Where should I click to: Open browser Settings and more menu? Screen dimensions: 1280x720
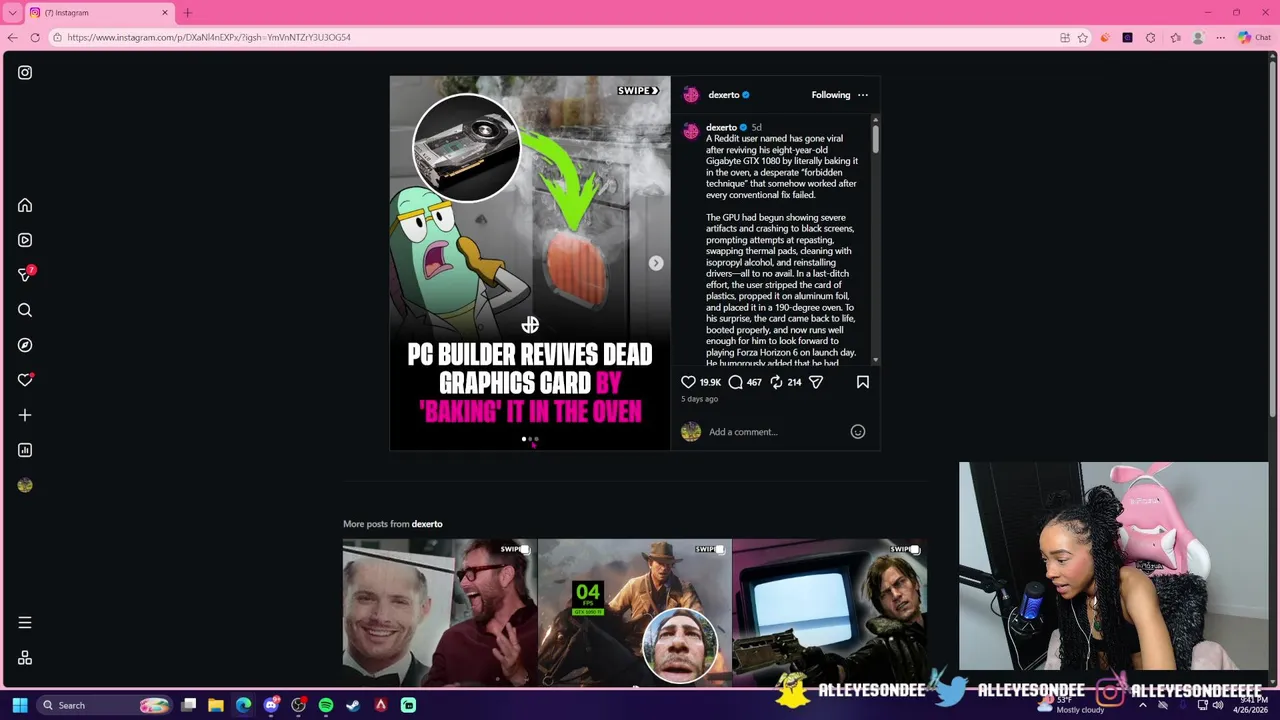point(1221,38)
